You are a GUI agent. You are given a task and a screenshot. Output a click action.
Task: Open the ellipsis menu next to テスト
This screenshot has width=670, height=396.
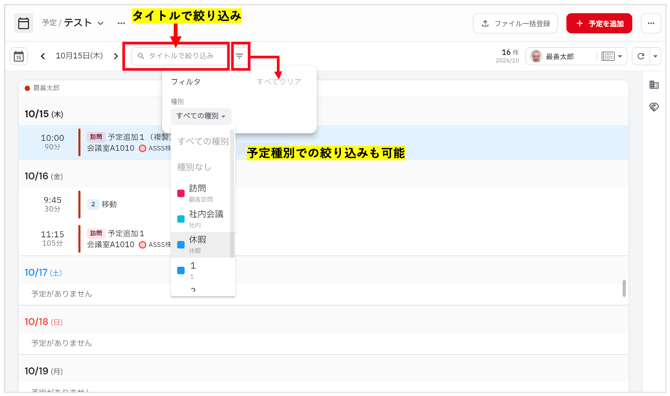(121, 23)
